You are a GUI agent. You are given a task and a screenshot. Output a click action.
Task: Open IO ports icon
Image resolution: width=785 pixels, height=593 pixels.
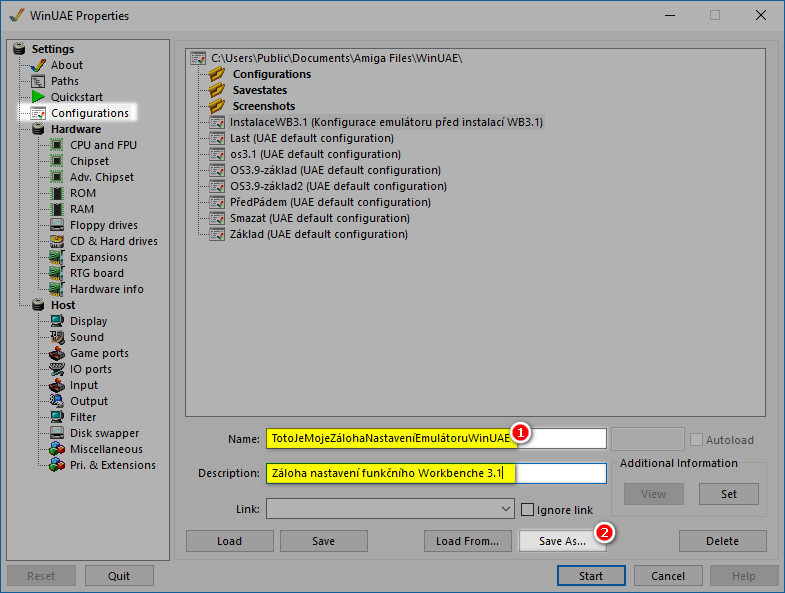tap(57, 369)
